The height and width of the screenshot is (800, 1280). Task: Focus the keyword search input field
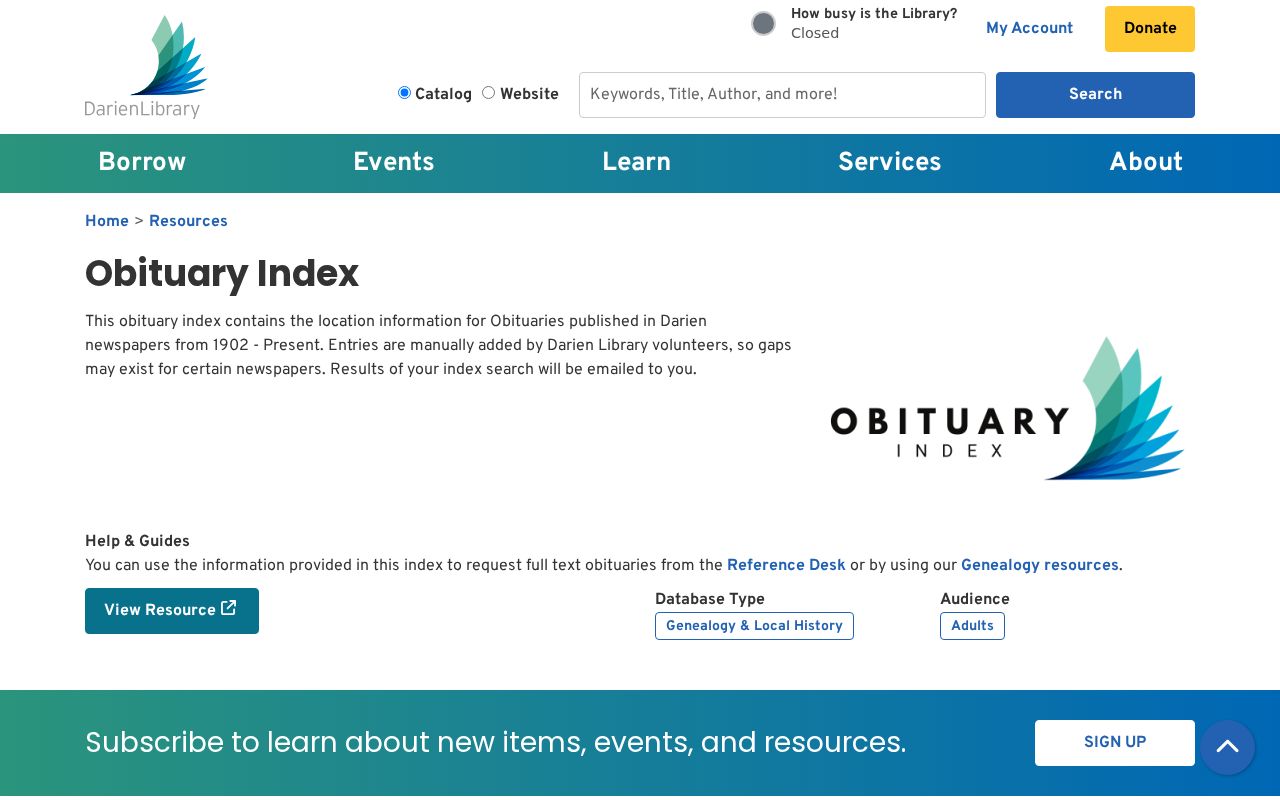tap(782, 95)
